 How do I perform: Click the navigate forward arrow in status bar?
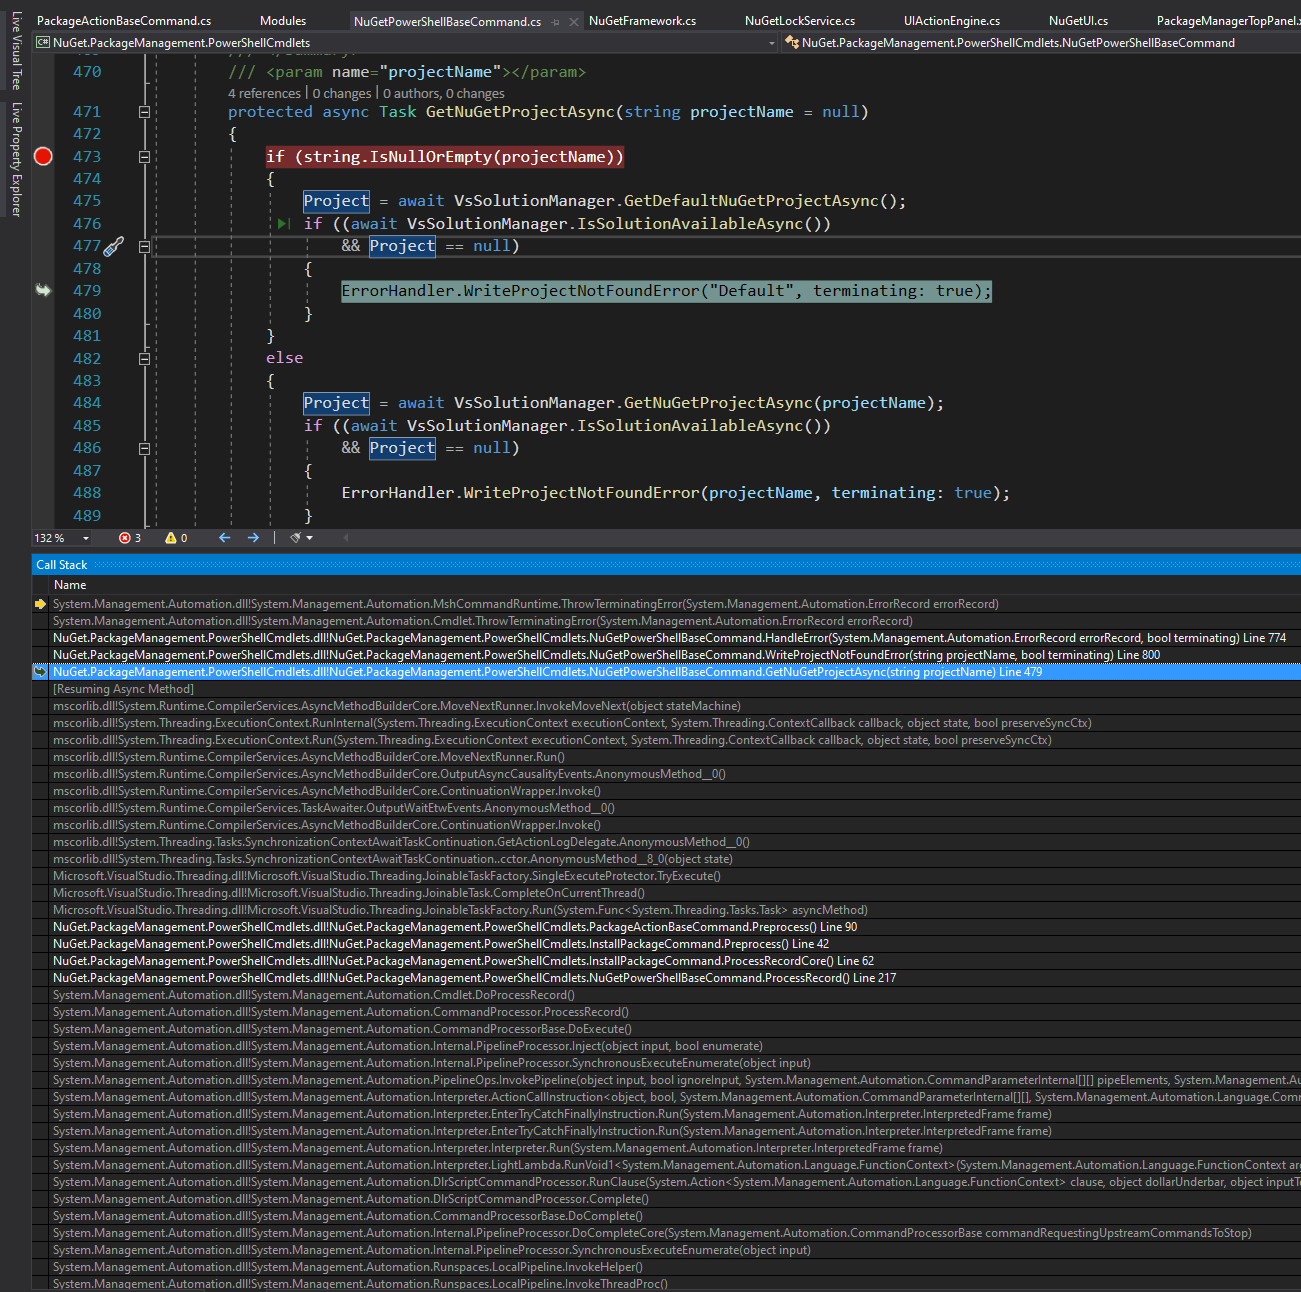coord(253,537)
